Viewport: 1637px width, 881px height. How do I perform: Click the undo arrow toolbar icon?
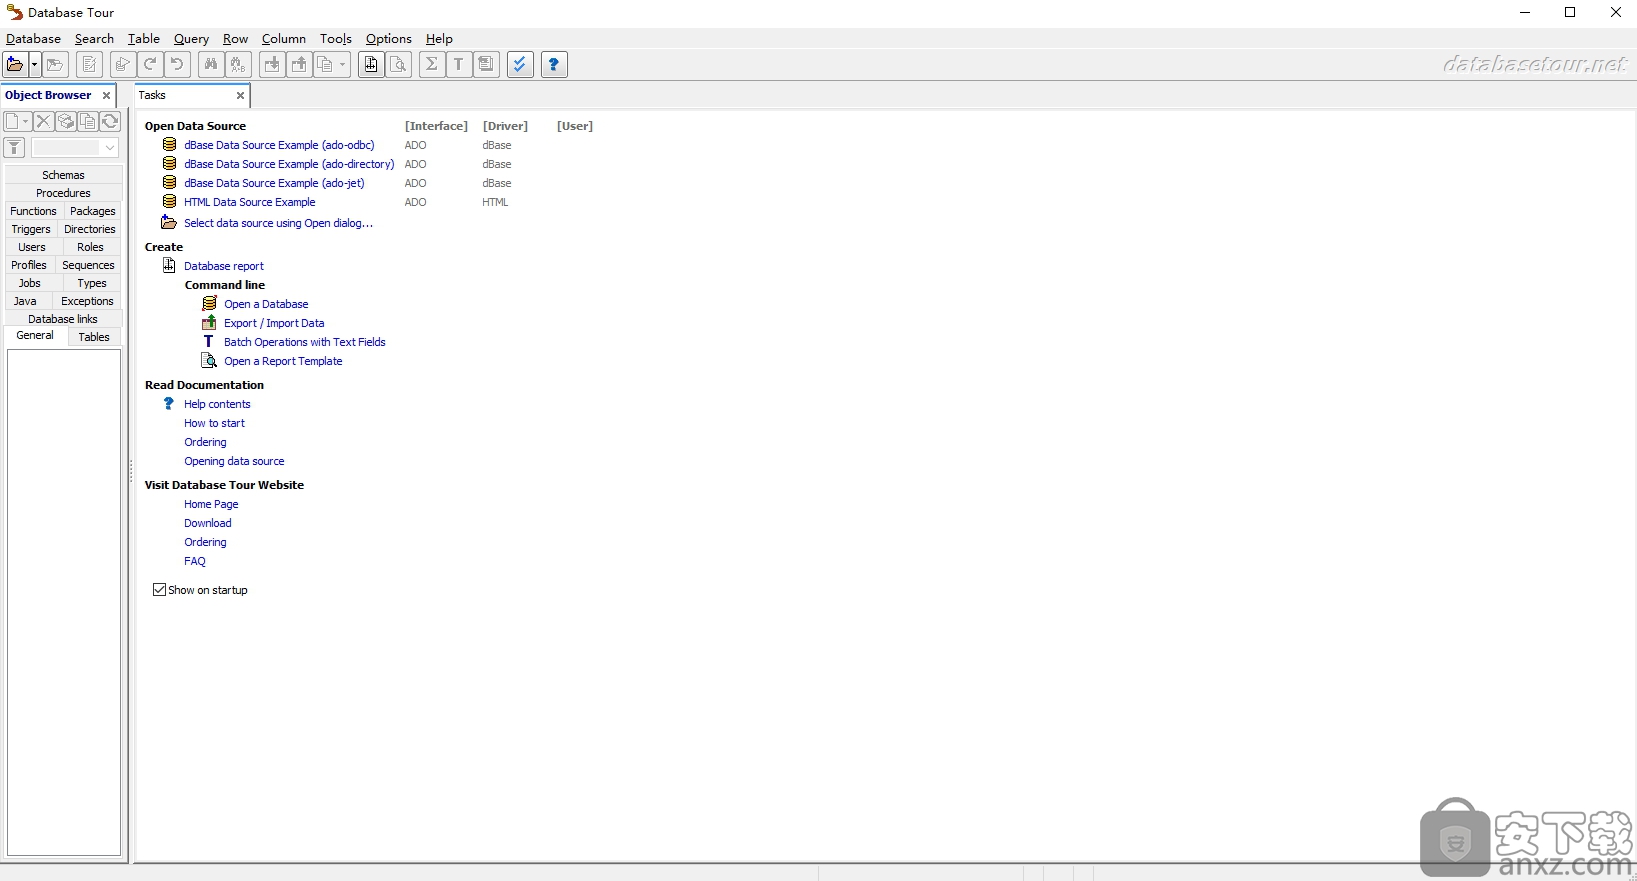(x=177, y=65)
